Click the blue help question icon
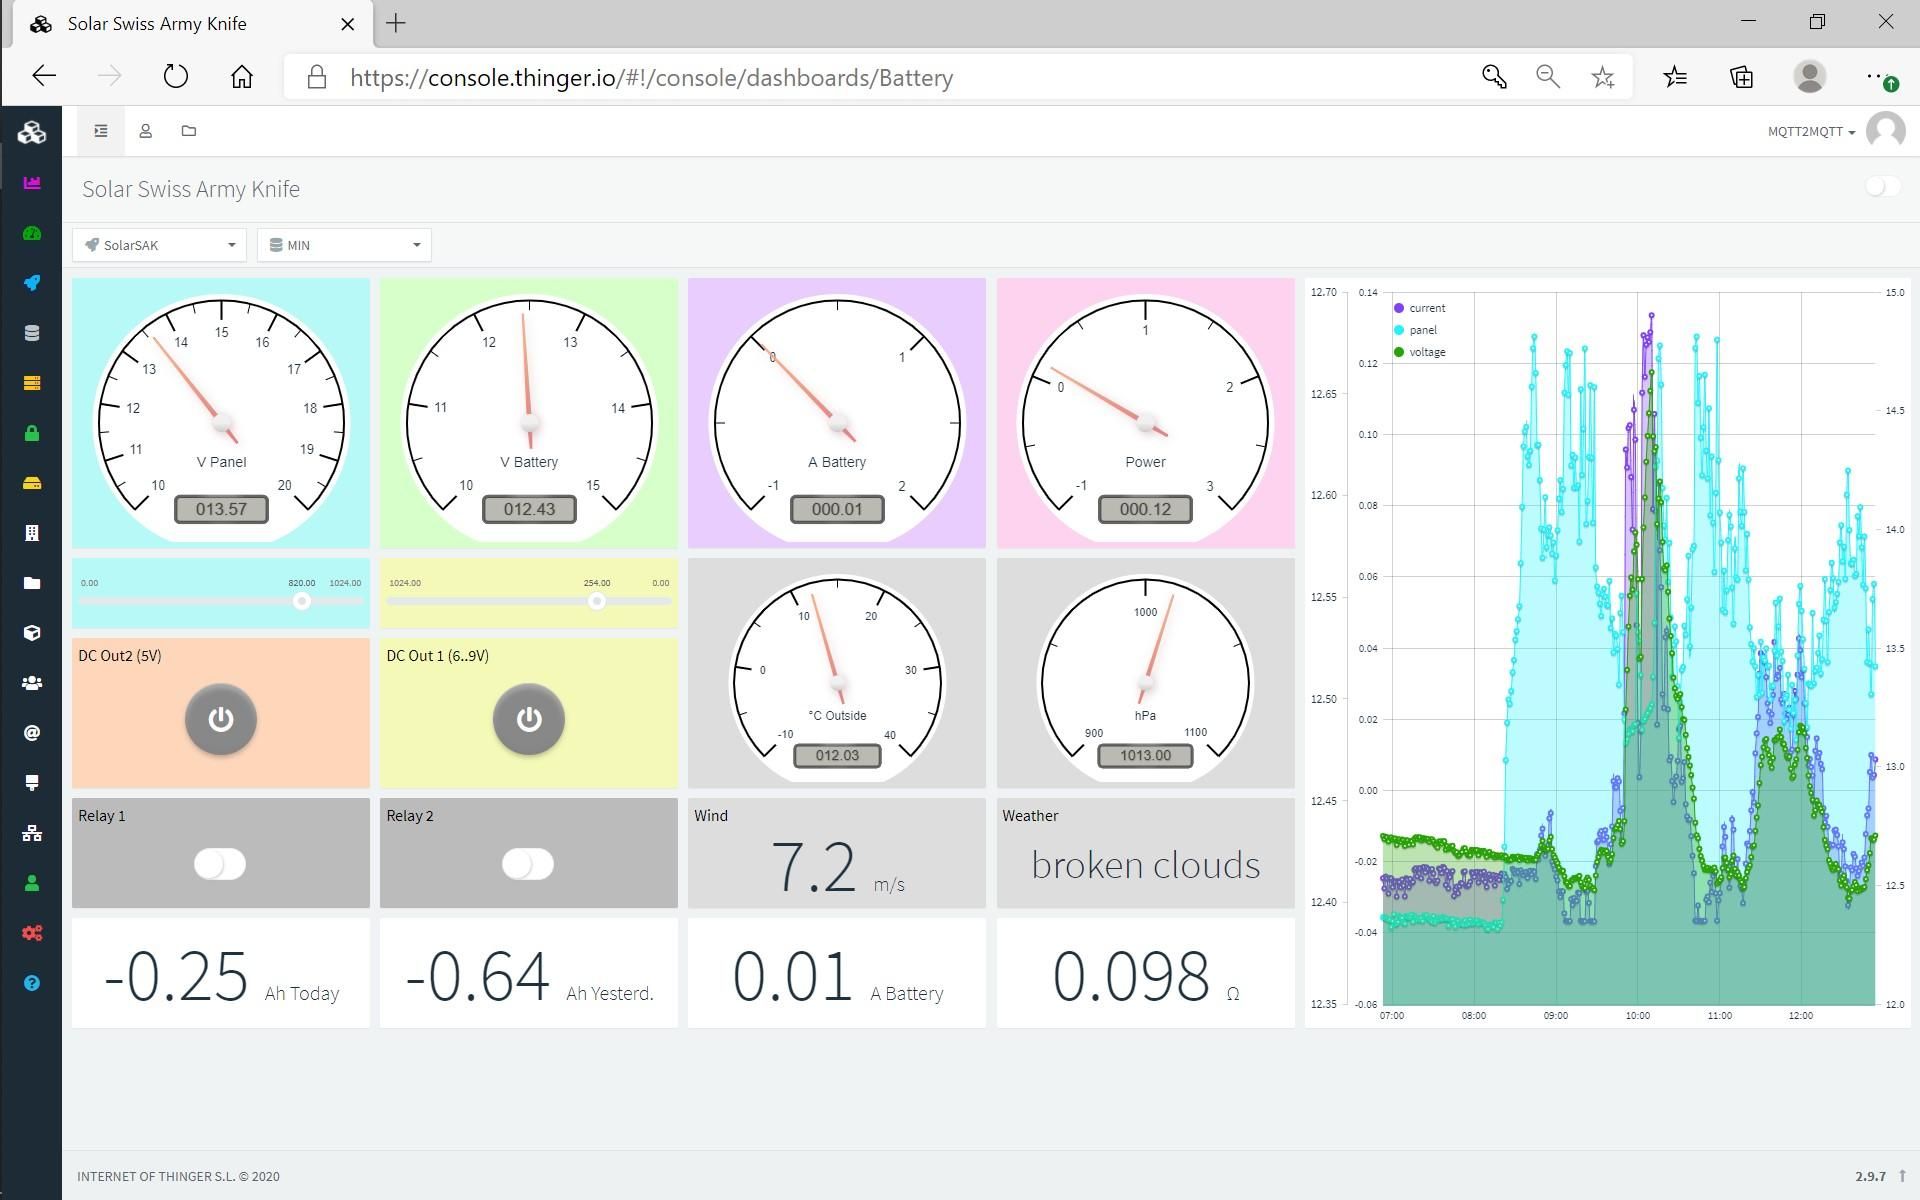Viewport: 1920px width, 1200px height. pos(32,983)
